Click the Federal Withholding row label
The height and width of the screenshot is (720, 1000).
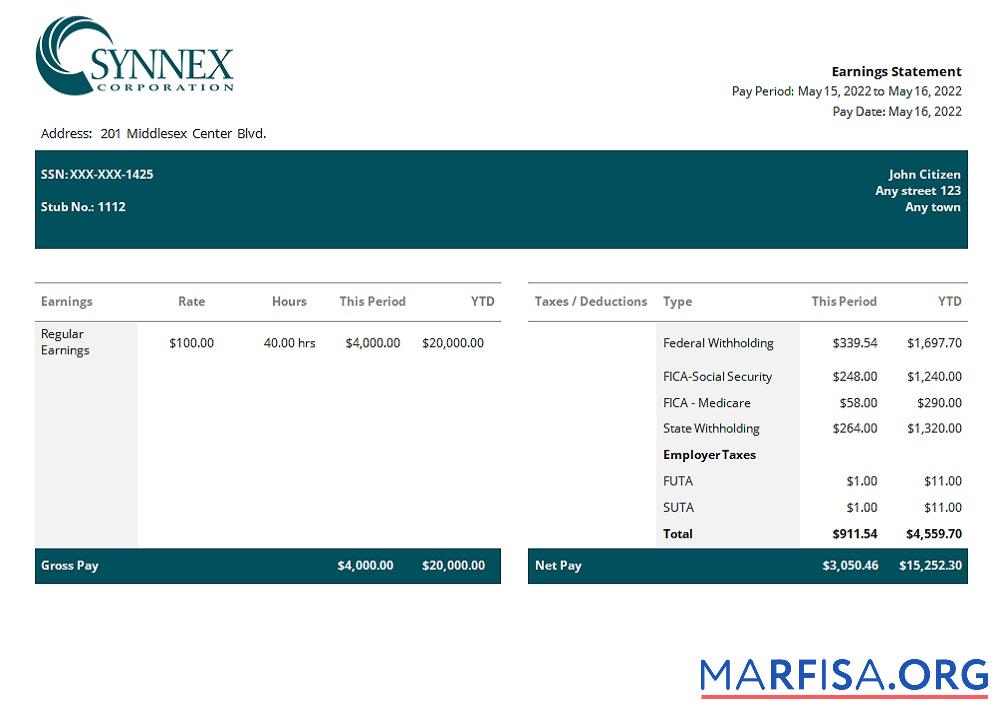click(718, 342)
